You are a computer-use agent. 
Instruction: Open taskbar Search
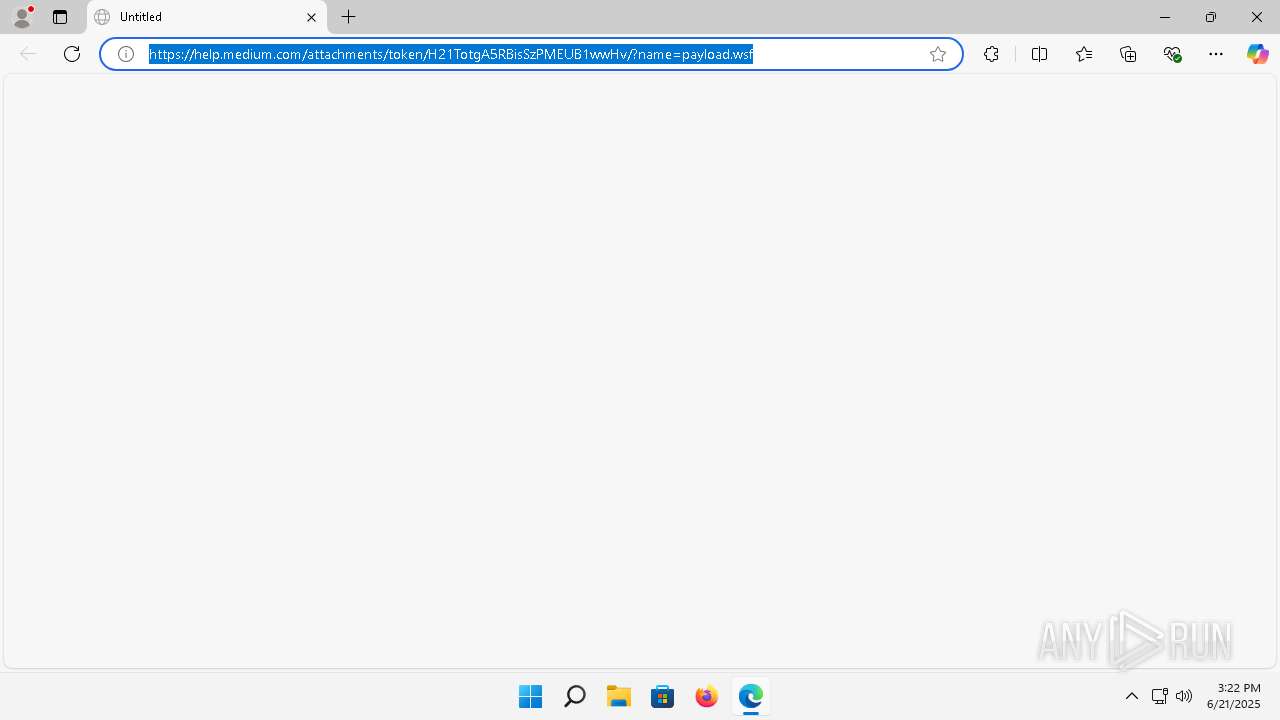coord(575,696)
